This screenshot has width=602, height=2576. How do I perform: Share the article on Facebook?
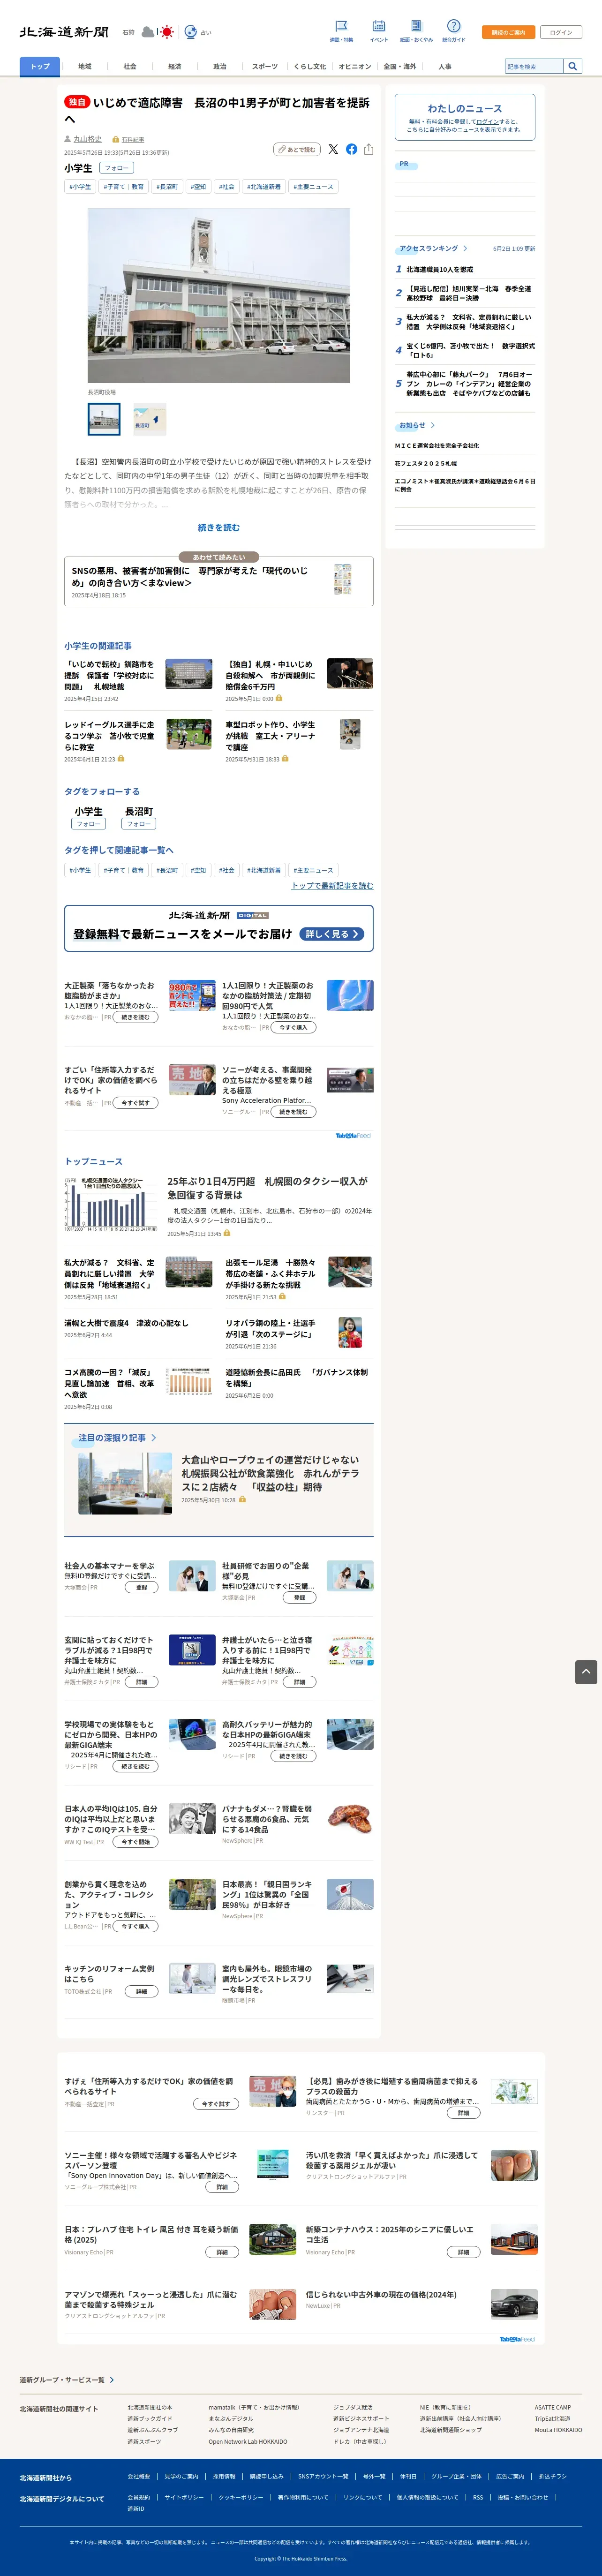click(x=351, y=149)
